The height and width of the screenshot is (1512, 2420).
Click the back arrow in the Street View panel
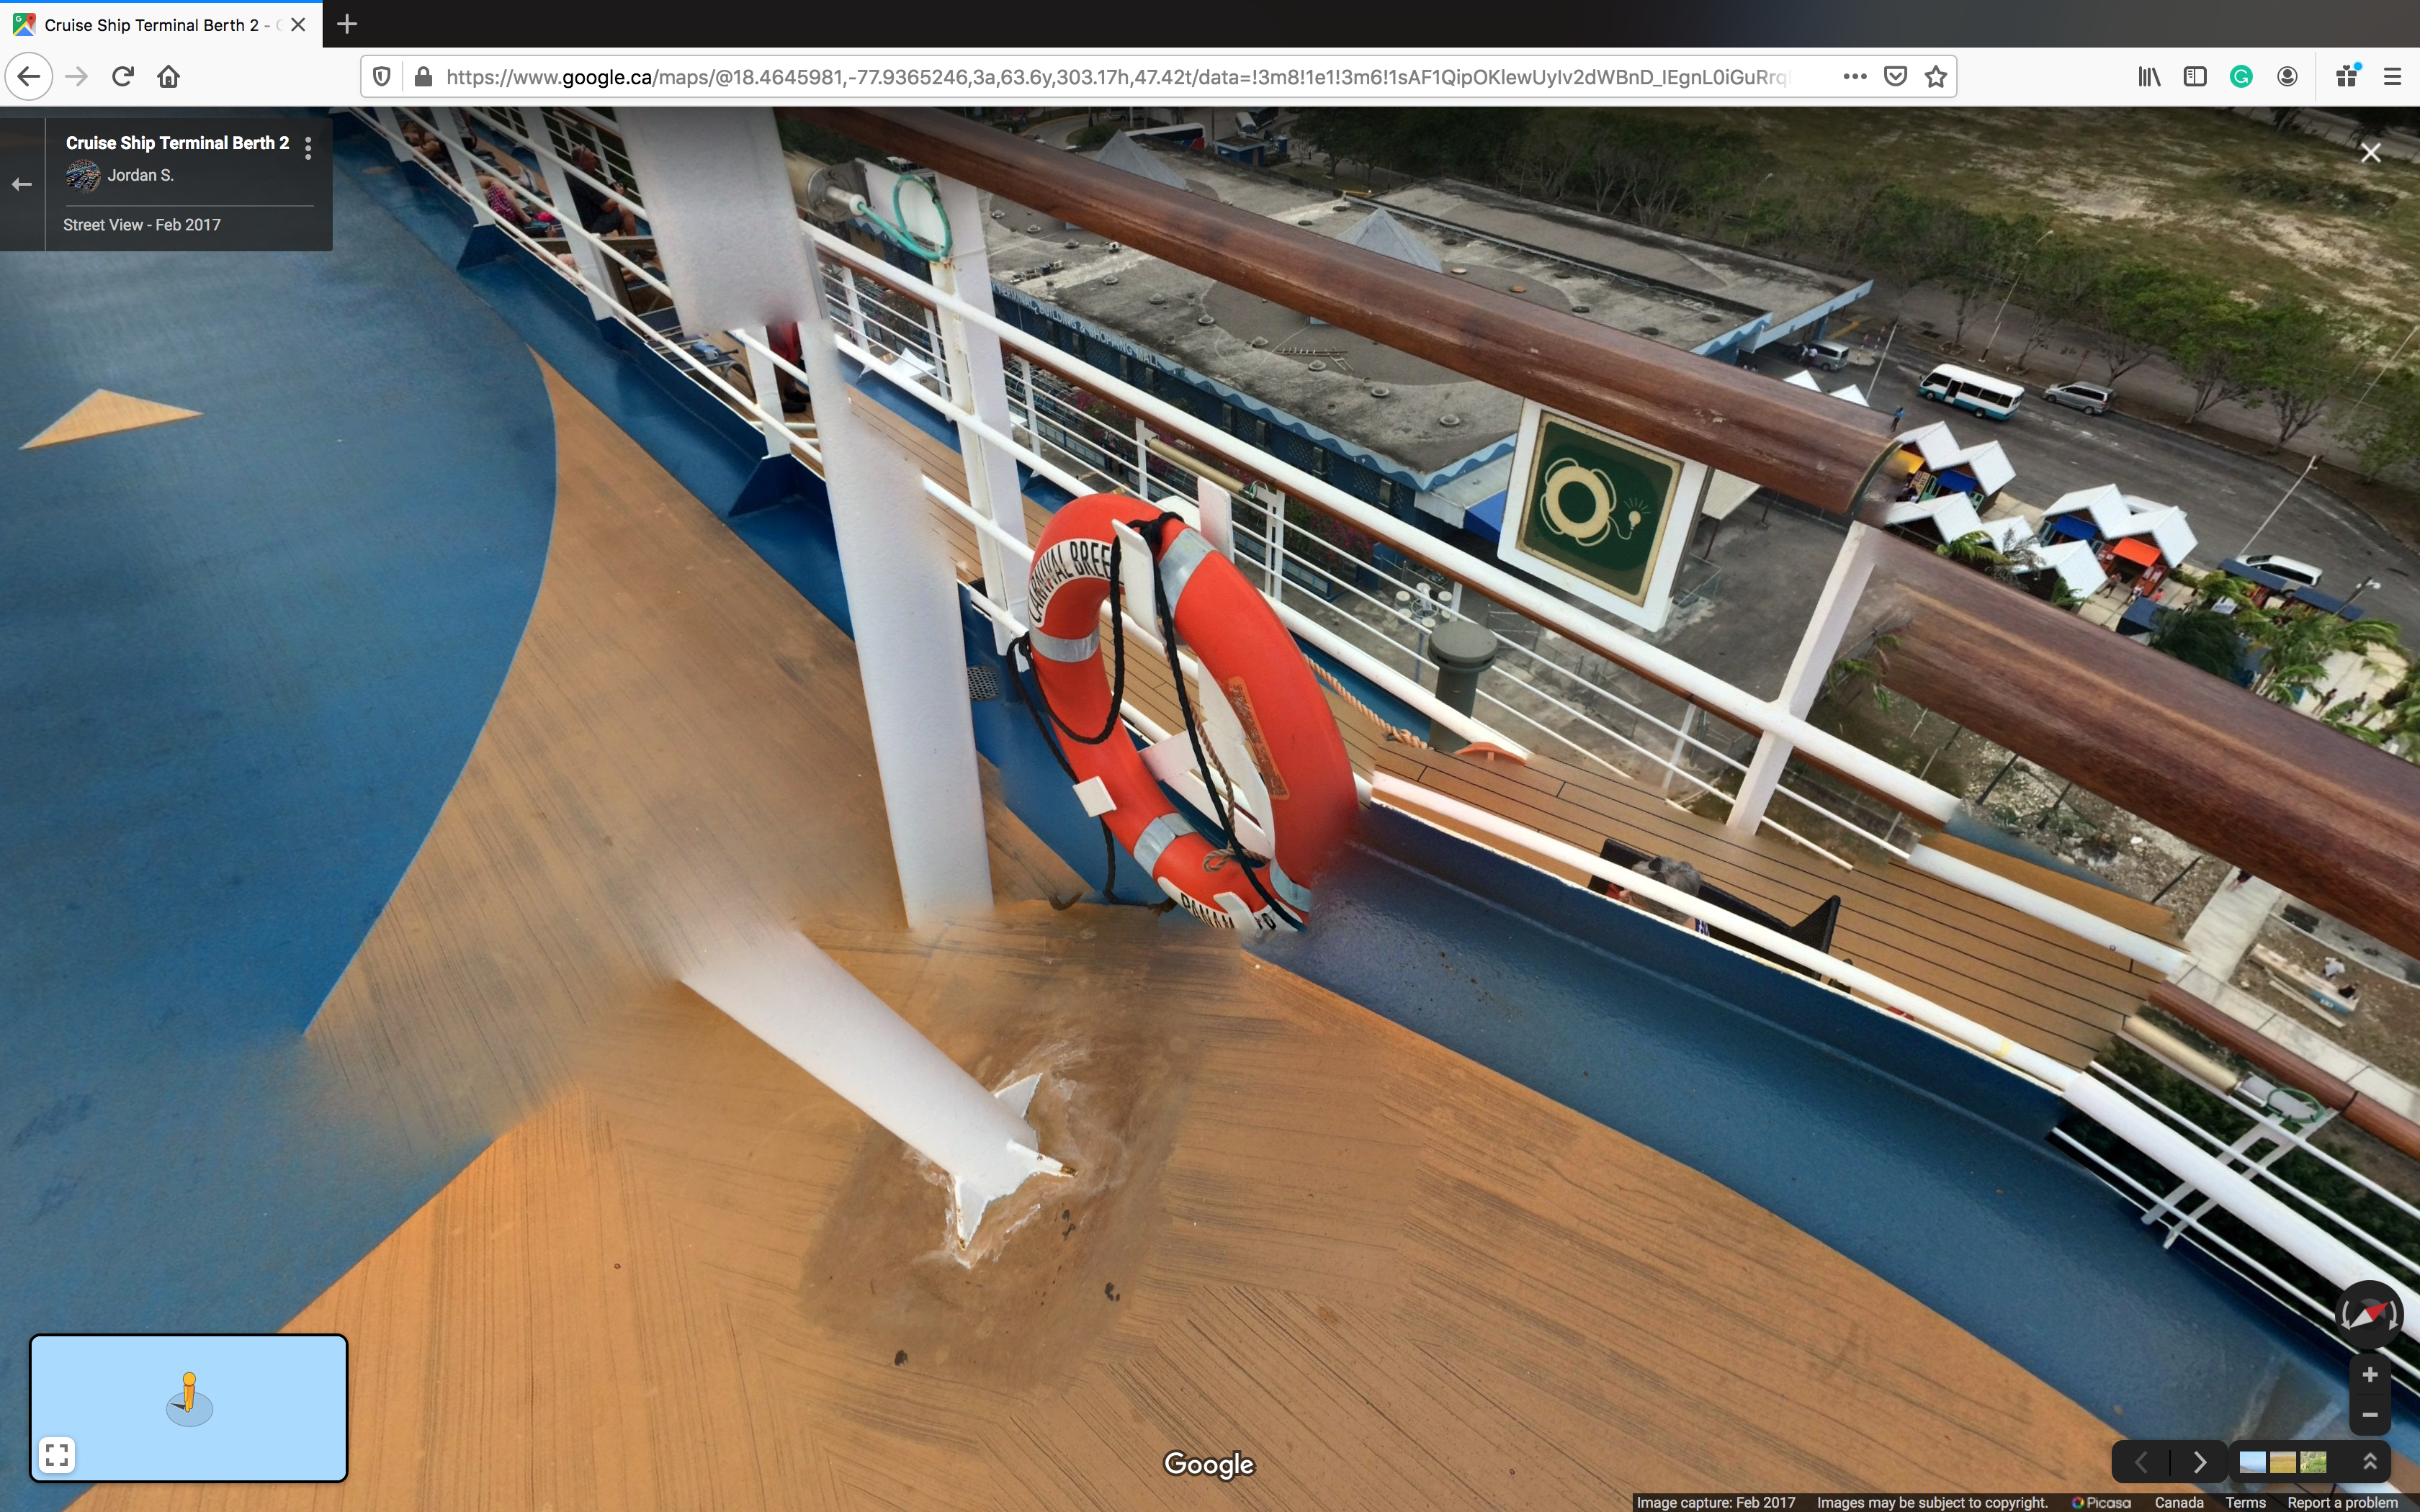click(22, 184)
